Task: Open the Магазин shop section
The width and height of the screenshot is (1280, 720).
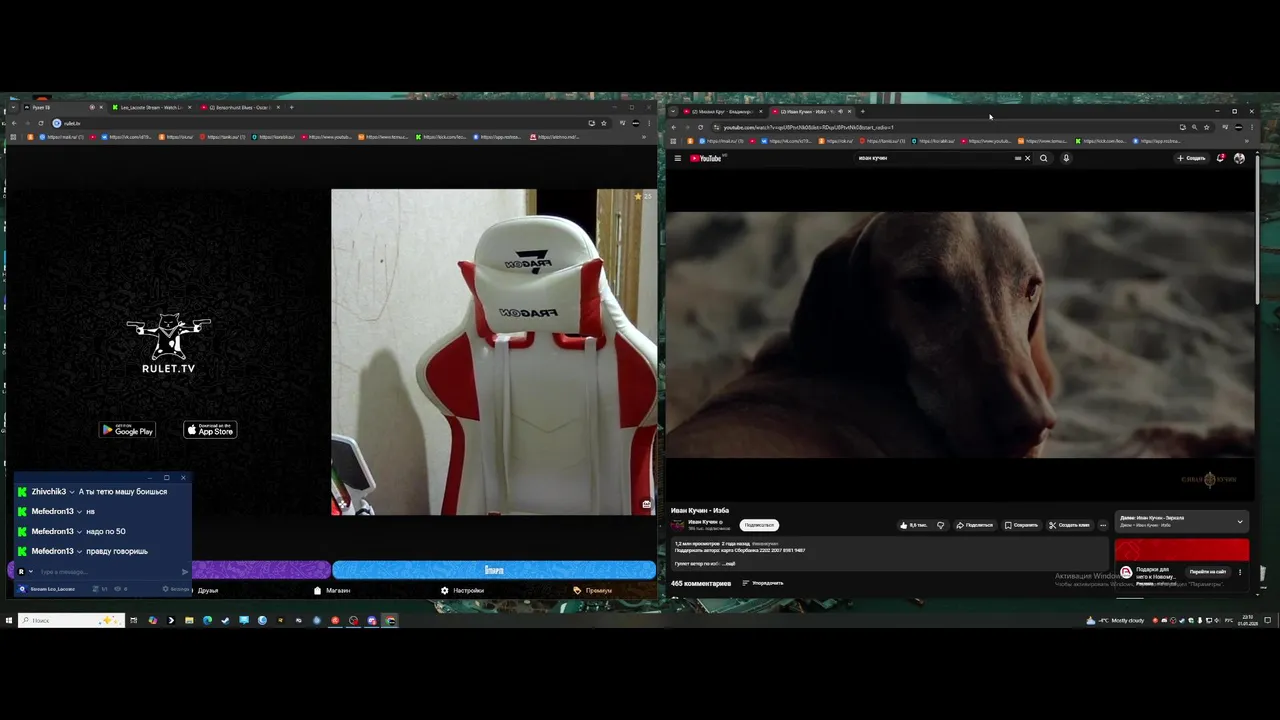Action: click(332, 590)
